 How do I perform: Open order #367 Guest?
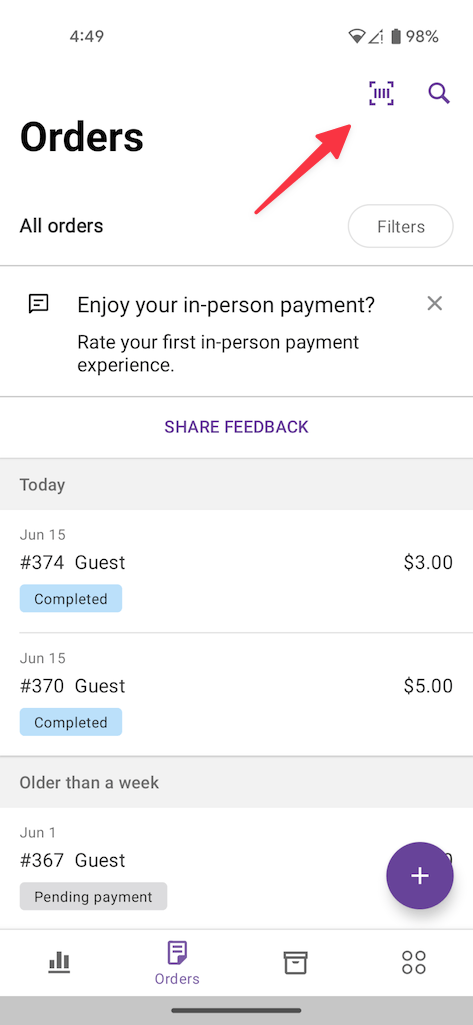point(236,868)
